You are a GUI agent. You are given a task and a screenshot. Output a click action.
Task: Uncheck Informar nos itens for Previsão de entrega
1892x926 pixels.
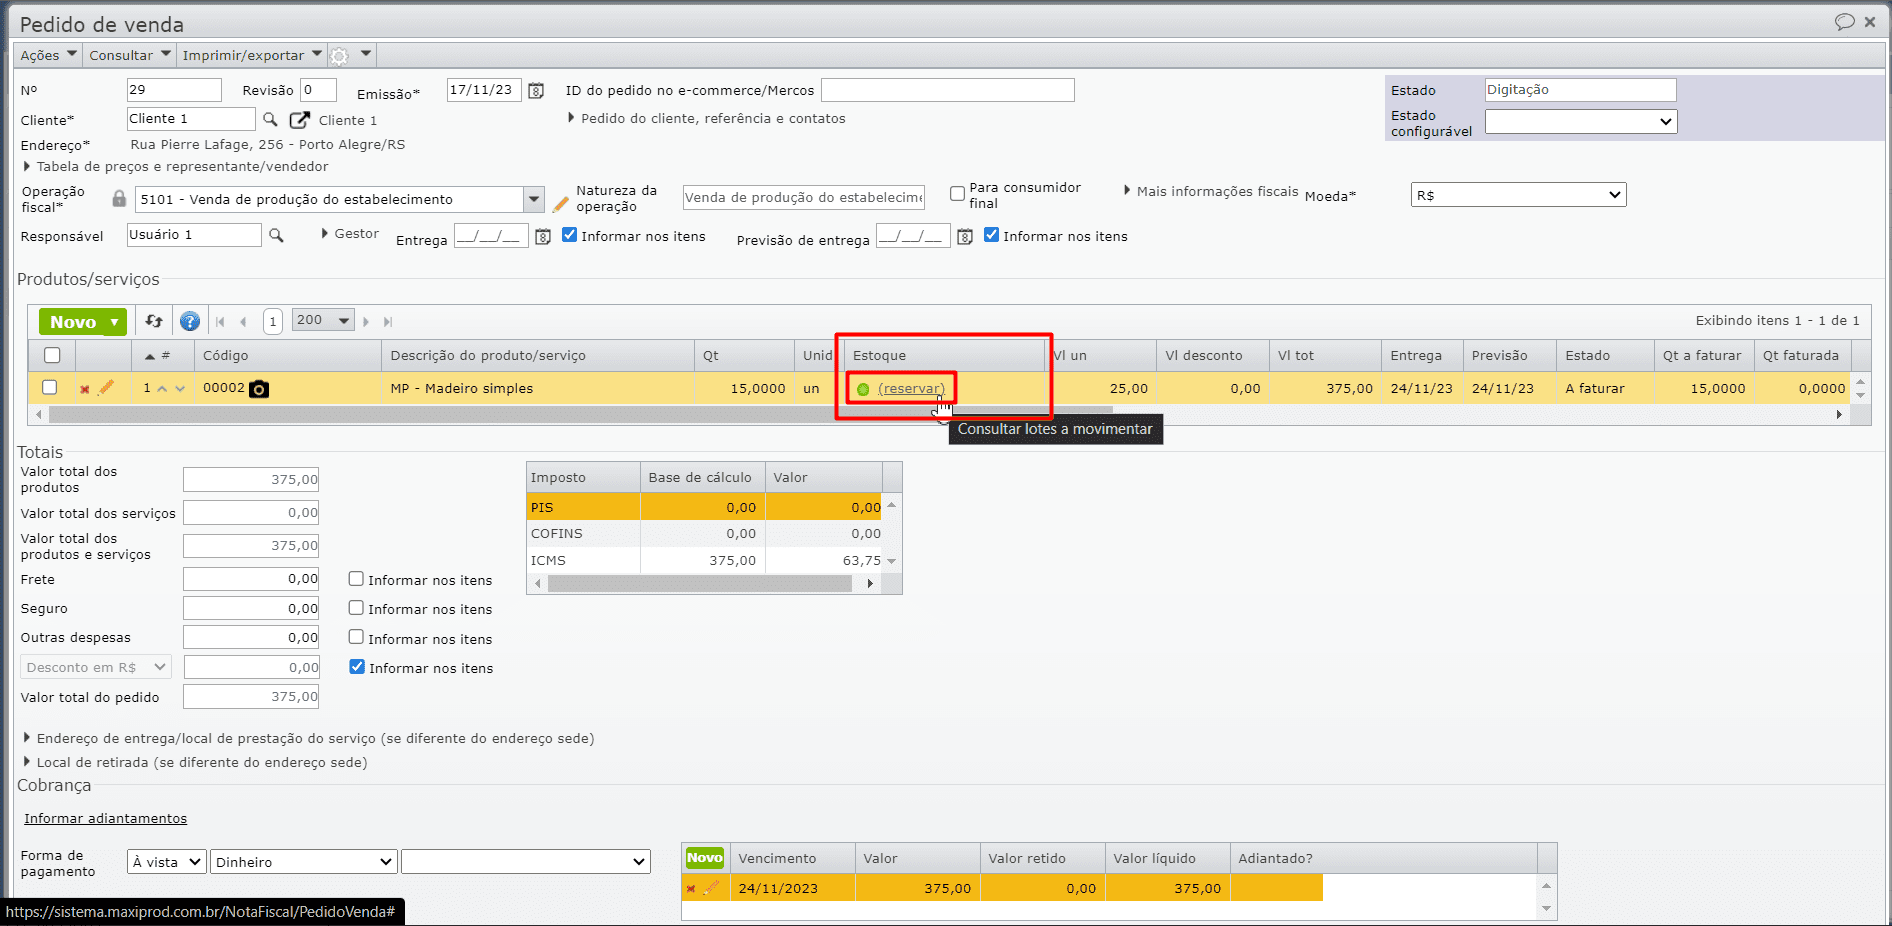pyautogui.click(x=992, y=235)
